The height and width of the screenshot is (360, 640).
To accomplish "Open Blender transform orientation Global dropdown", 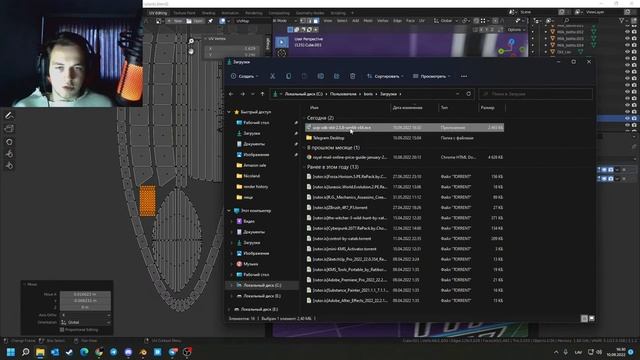I will [445, 20].
